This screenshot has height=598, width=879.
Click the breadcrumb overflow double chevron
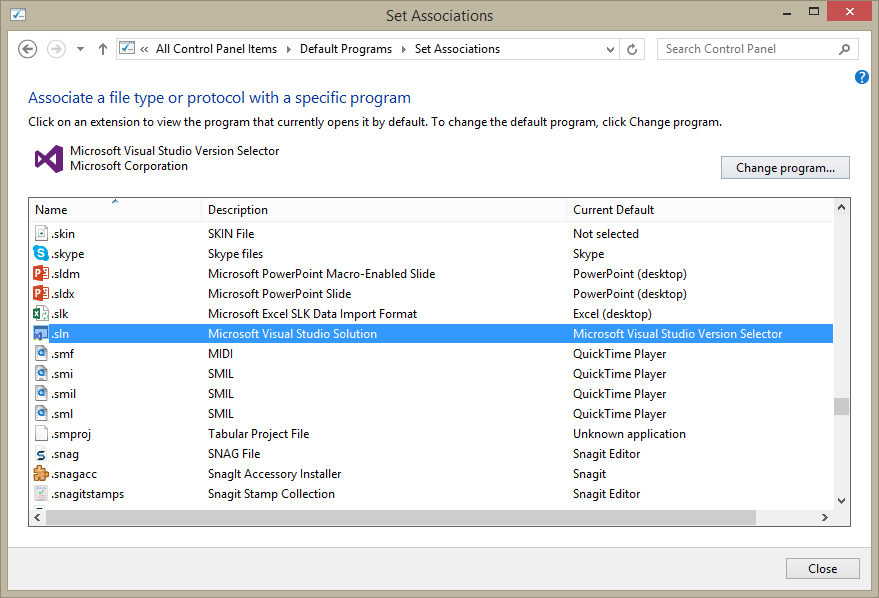coord(145,49)
